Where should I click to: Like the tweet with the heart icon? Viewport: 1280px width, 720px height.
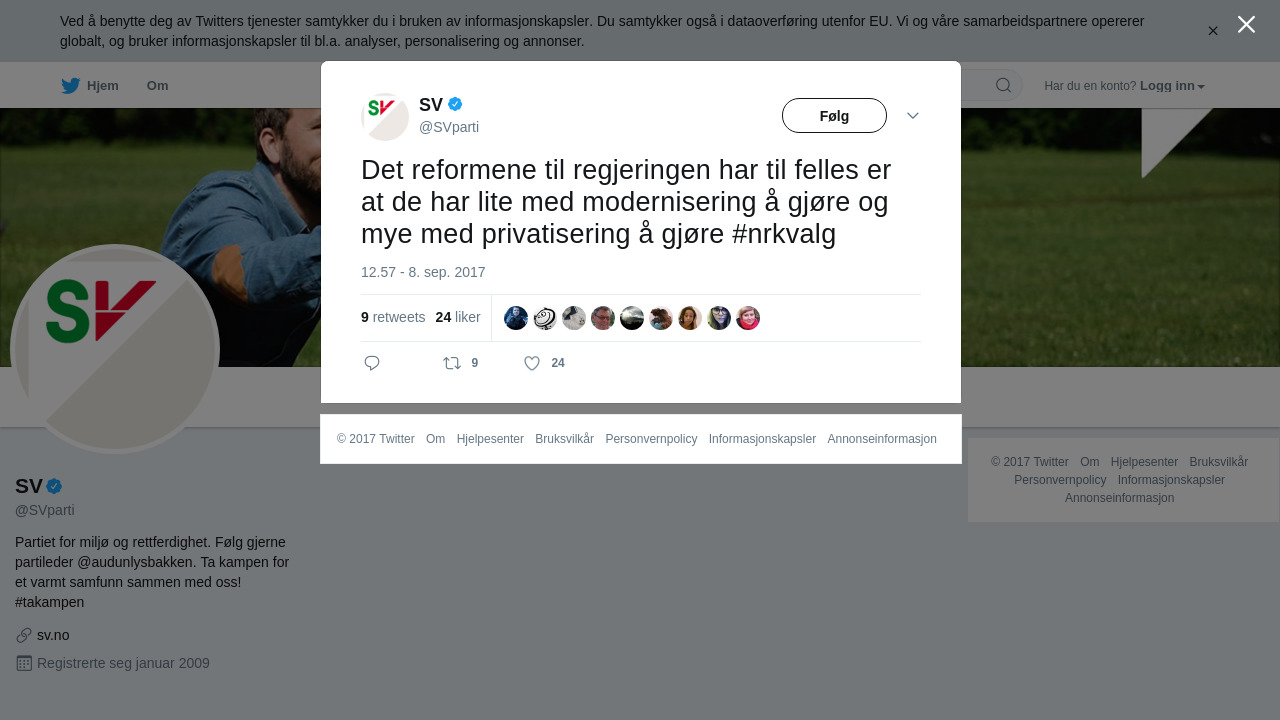pyautogui.click(x=532, y=363)
